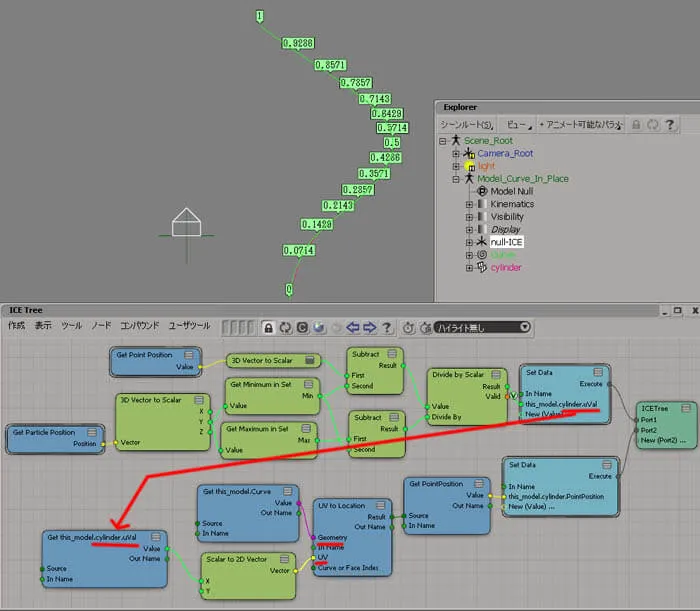Open the ハイライト無し highlight dropdown
This screenshot has height=611, width=700.
click(482, 328)
